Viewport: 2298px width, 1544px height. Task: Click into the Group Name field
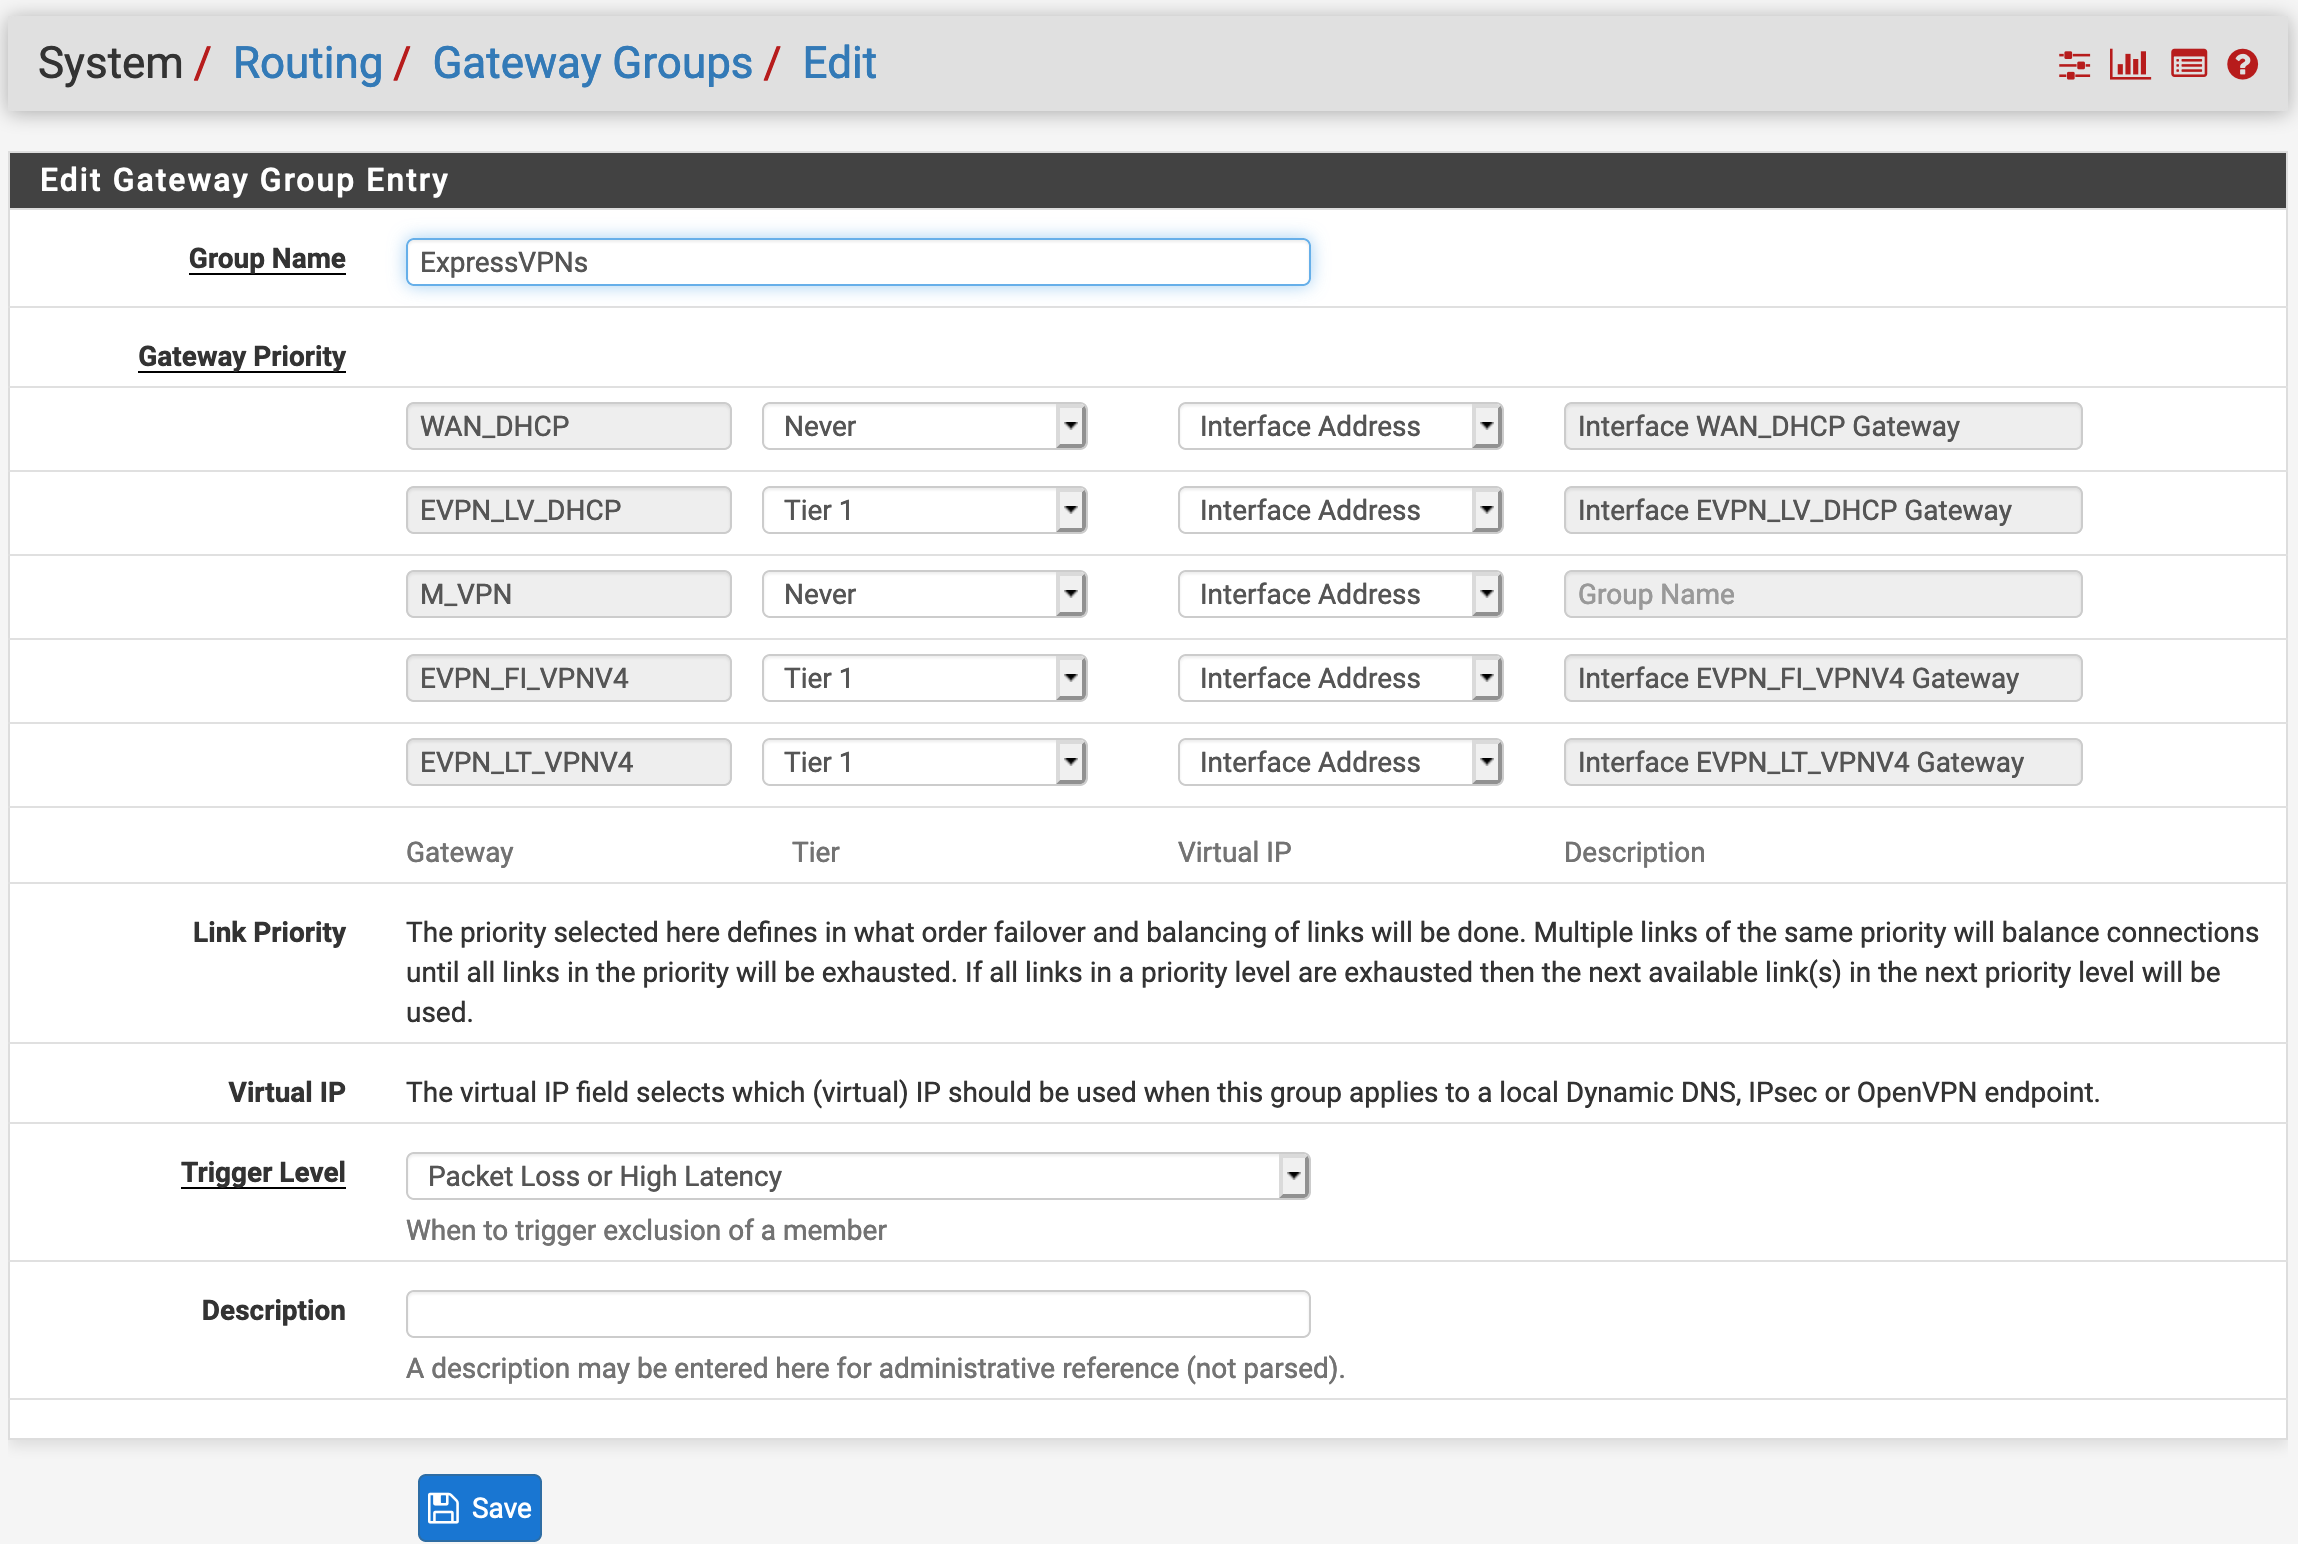(857, 263)
